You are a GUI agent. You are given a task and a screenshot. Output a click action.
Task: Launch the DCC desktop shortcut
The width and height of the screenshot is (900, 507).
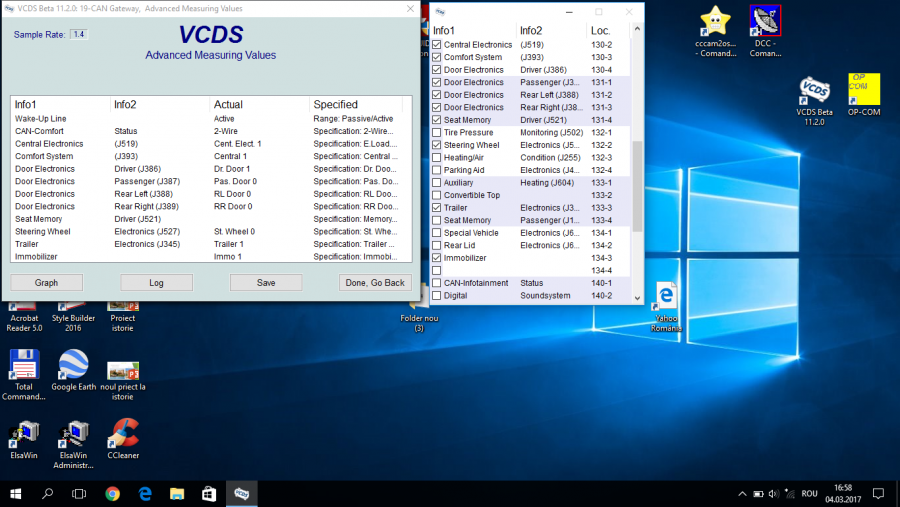[765, 22]
